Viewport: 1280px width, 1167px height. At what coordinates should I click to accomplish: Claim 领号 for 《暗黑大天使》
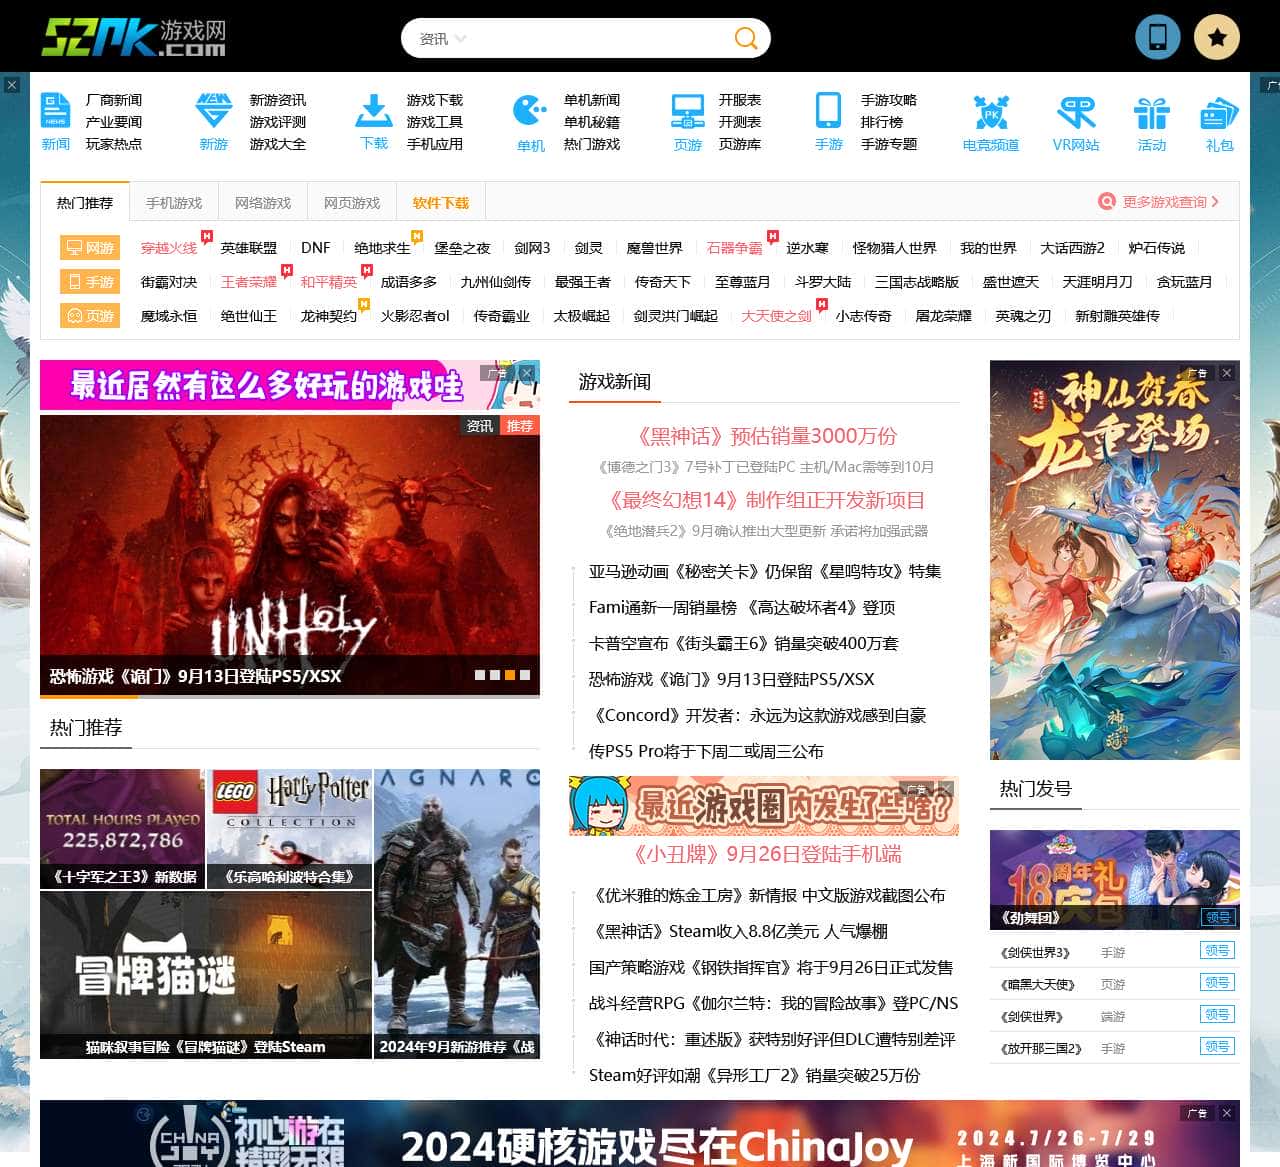[x=1217, y=983]
